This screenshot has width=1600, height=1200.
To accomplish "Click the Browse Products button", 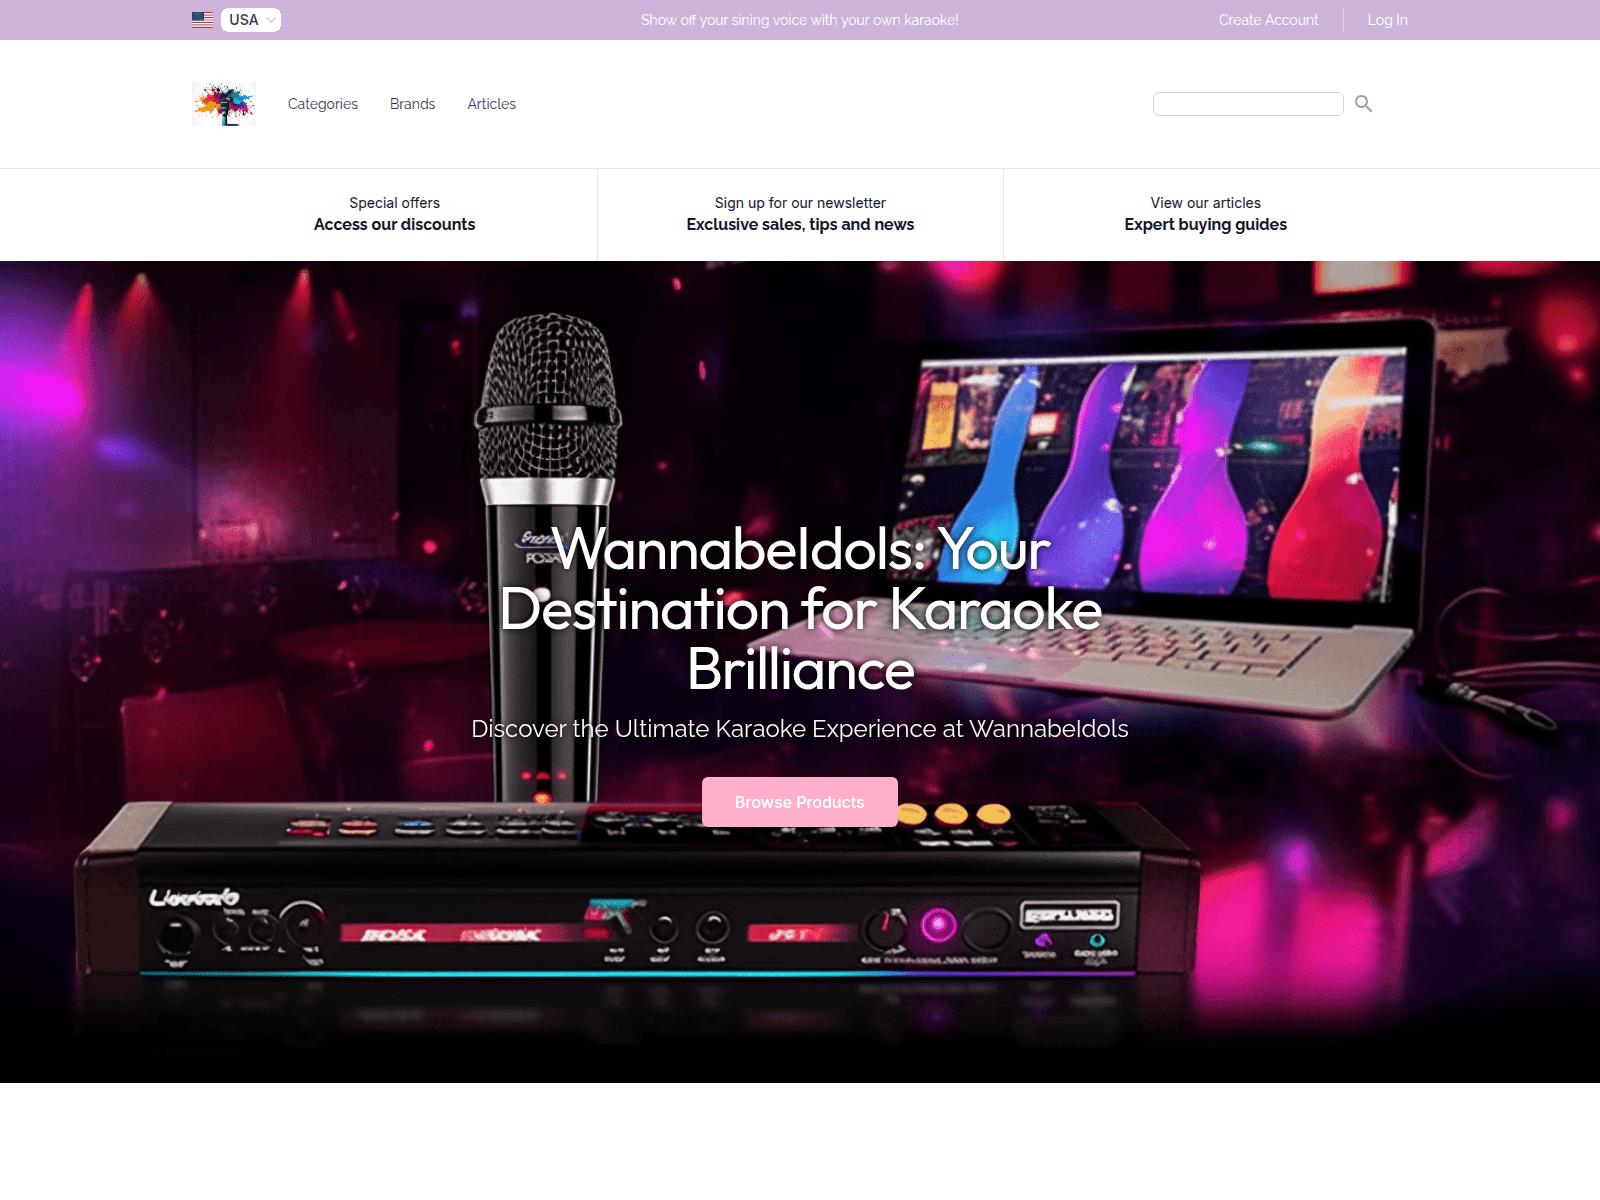I will click(x=799, y=801).
